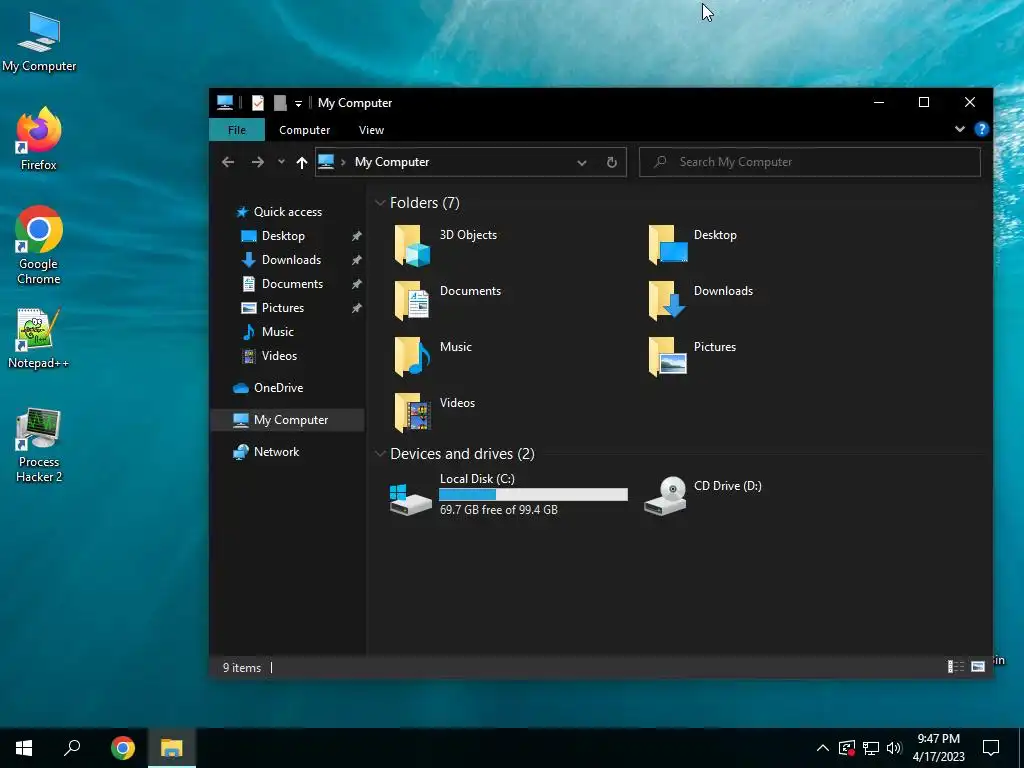The height and width of the screenshot is (768, 1024).
Task: Launch Chrome from the taskbar
Action: (x=123, y=748)
